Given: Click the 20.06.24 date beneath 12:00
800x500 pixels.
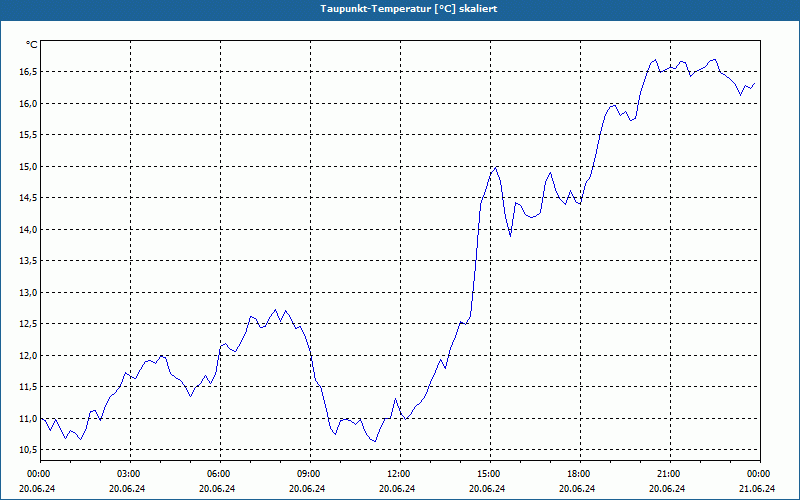Looking at the screenshot, I should 397,488.
